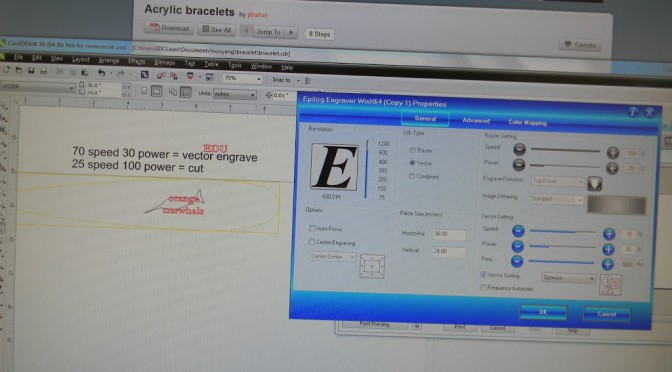Screen dimensions: 672x372
Task: Click the Vector Speed slider track
Action: (x=563, y=231)
